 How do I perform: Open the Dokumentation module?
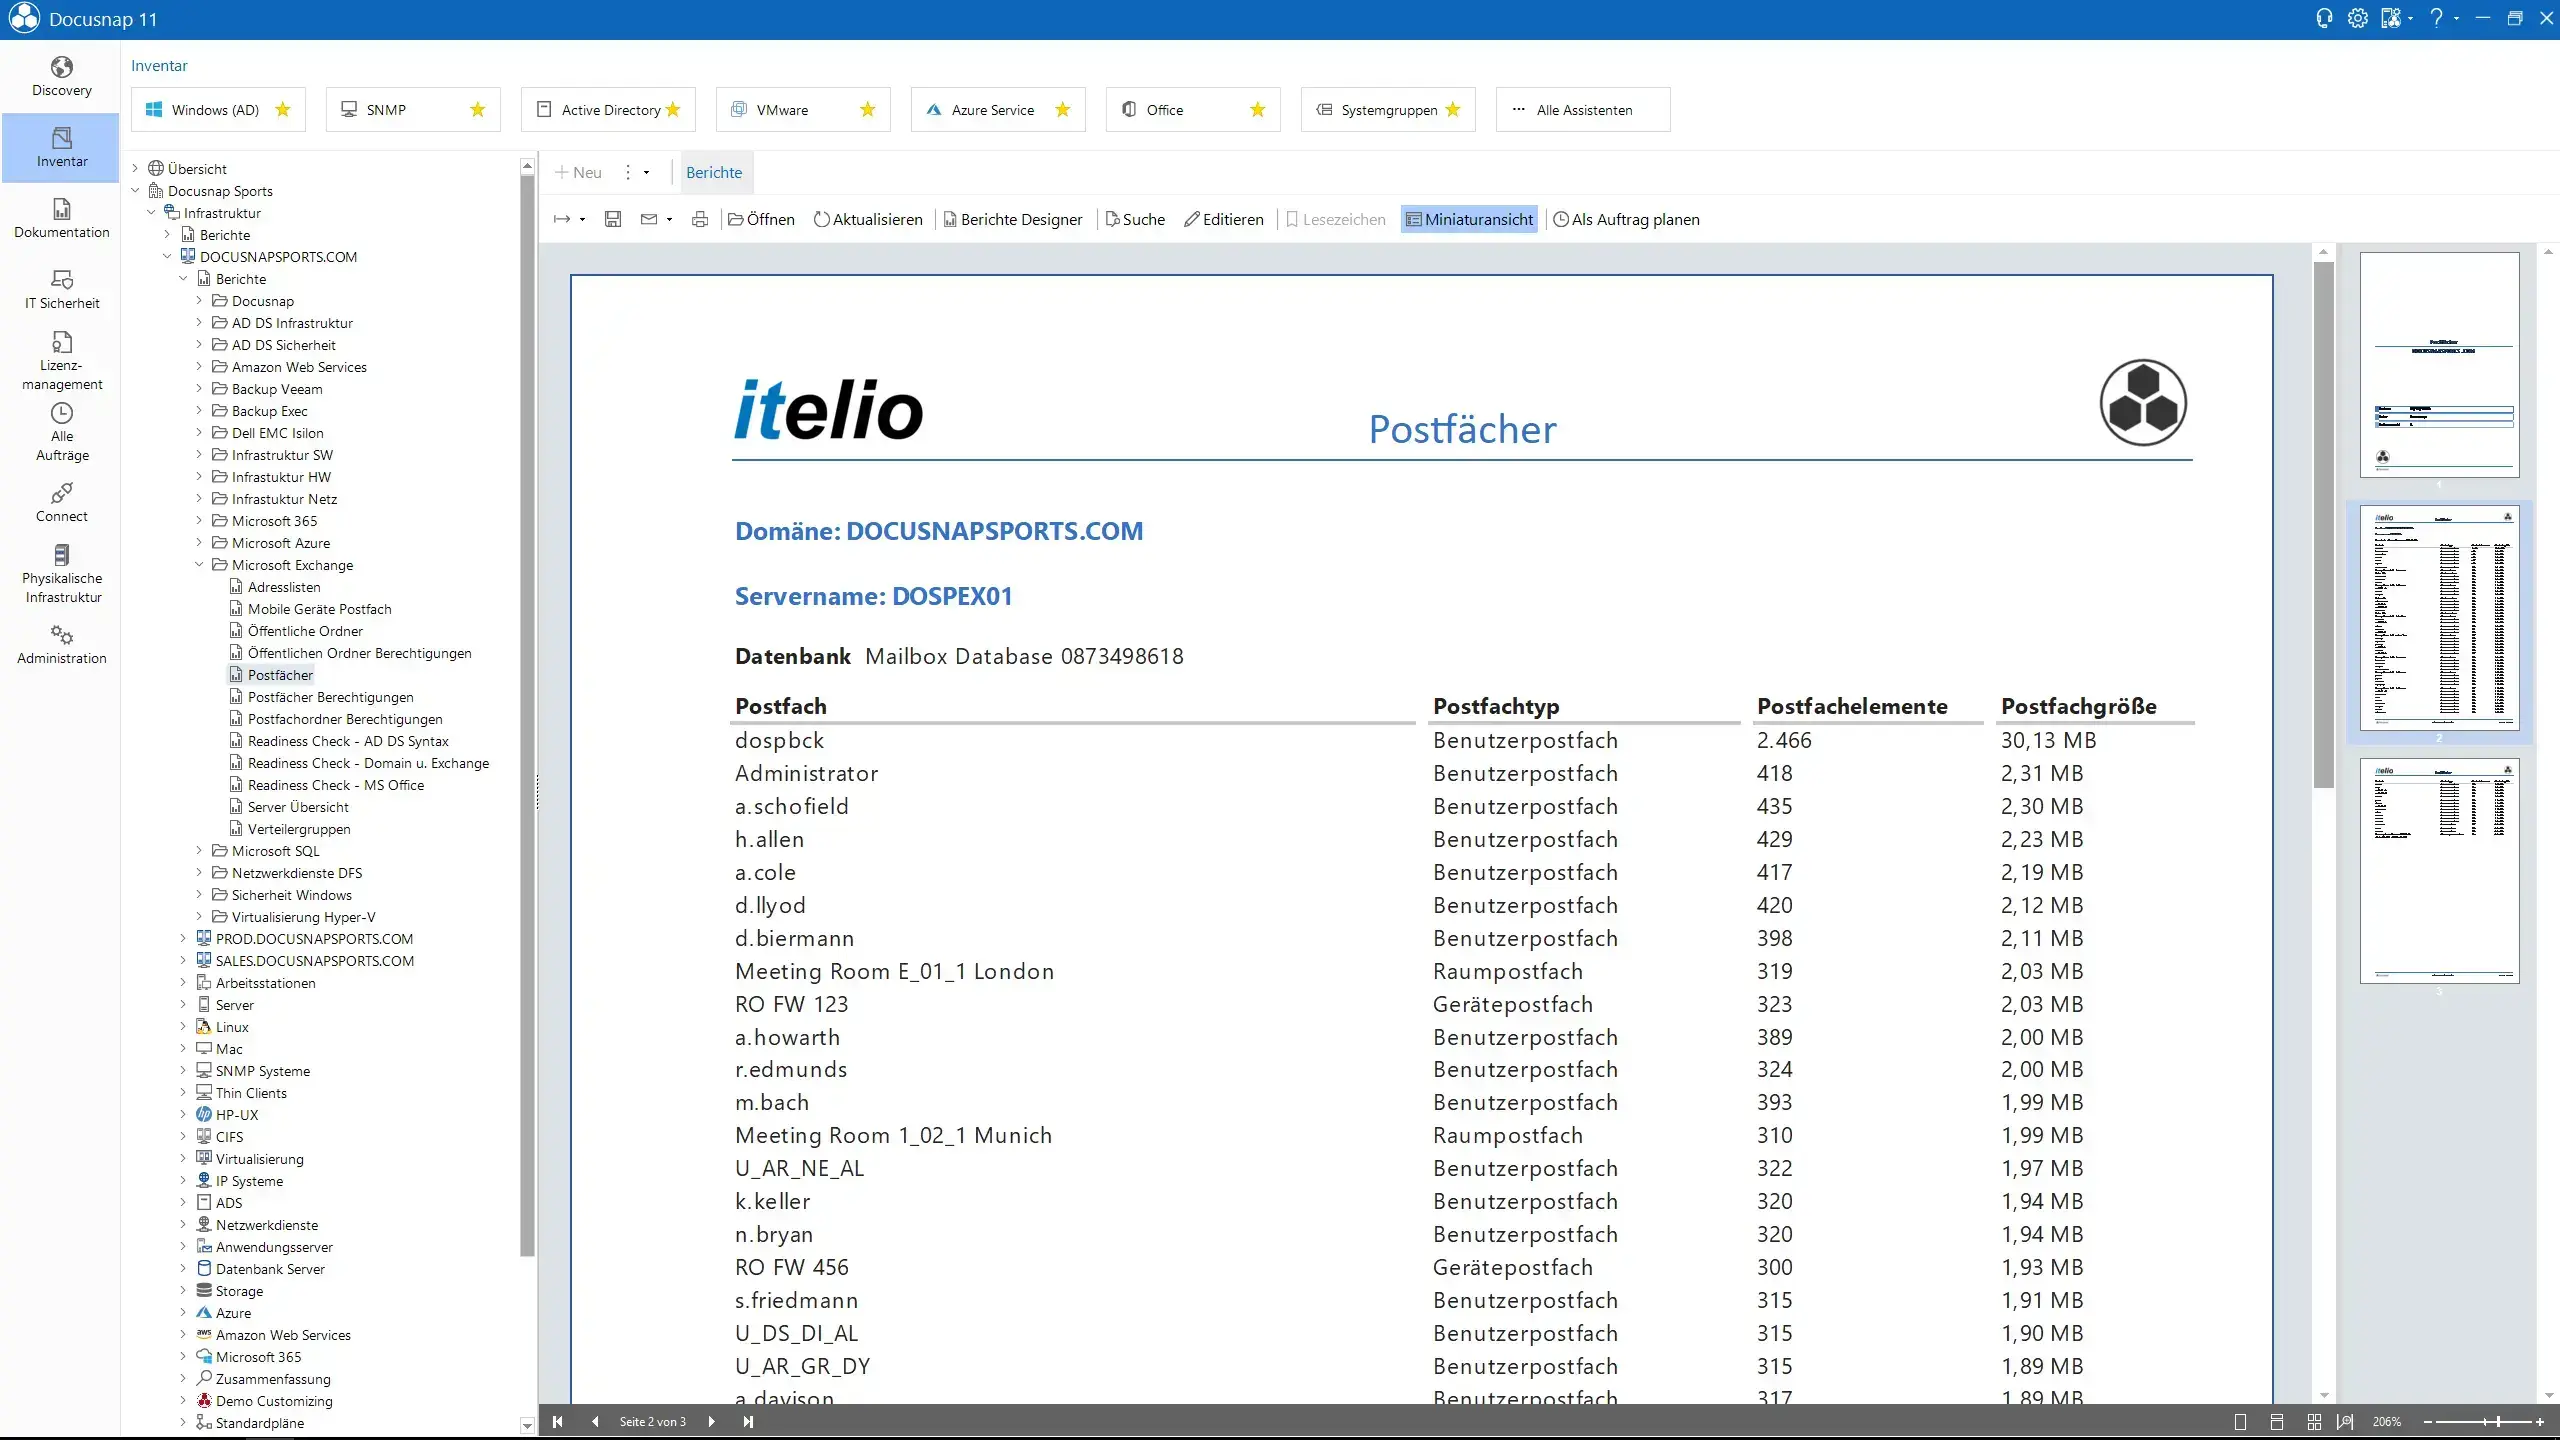point(61,219)
